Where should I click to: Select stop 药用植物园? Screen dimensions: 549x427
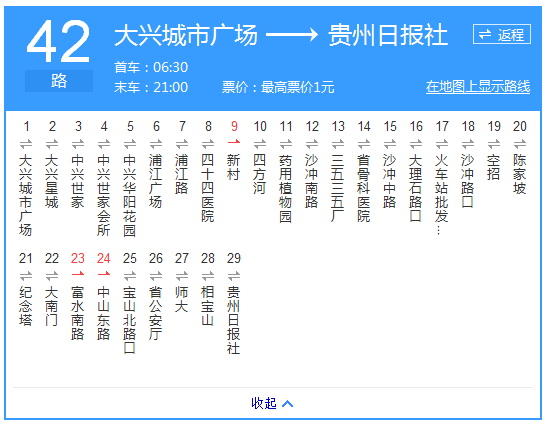point(286,188)
